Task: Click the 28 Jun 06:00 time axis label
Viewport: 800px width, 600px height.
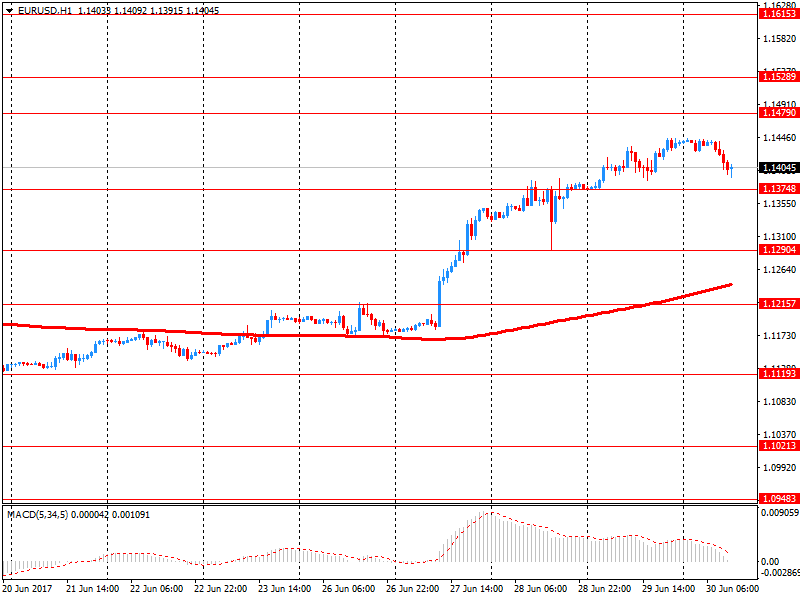Action: coord(540,589)
